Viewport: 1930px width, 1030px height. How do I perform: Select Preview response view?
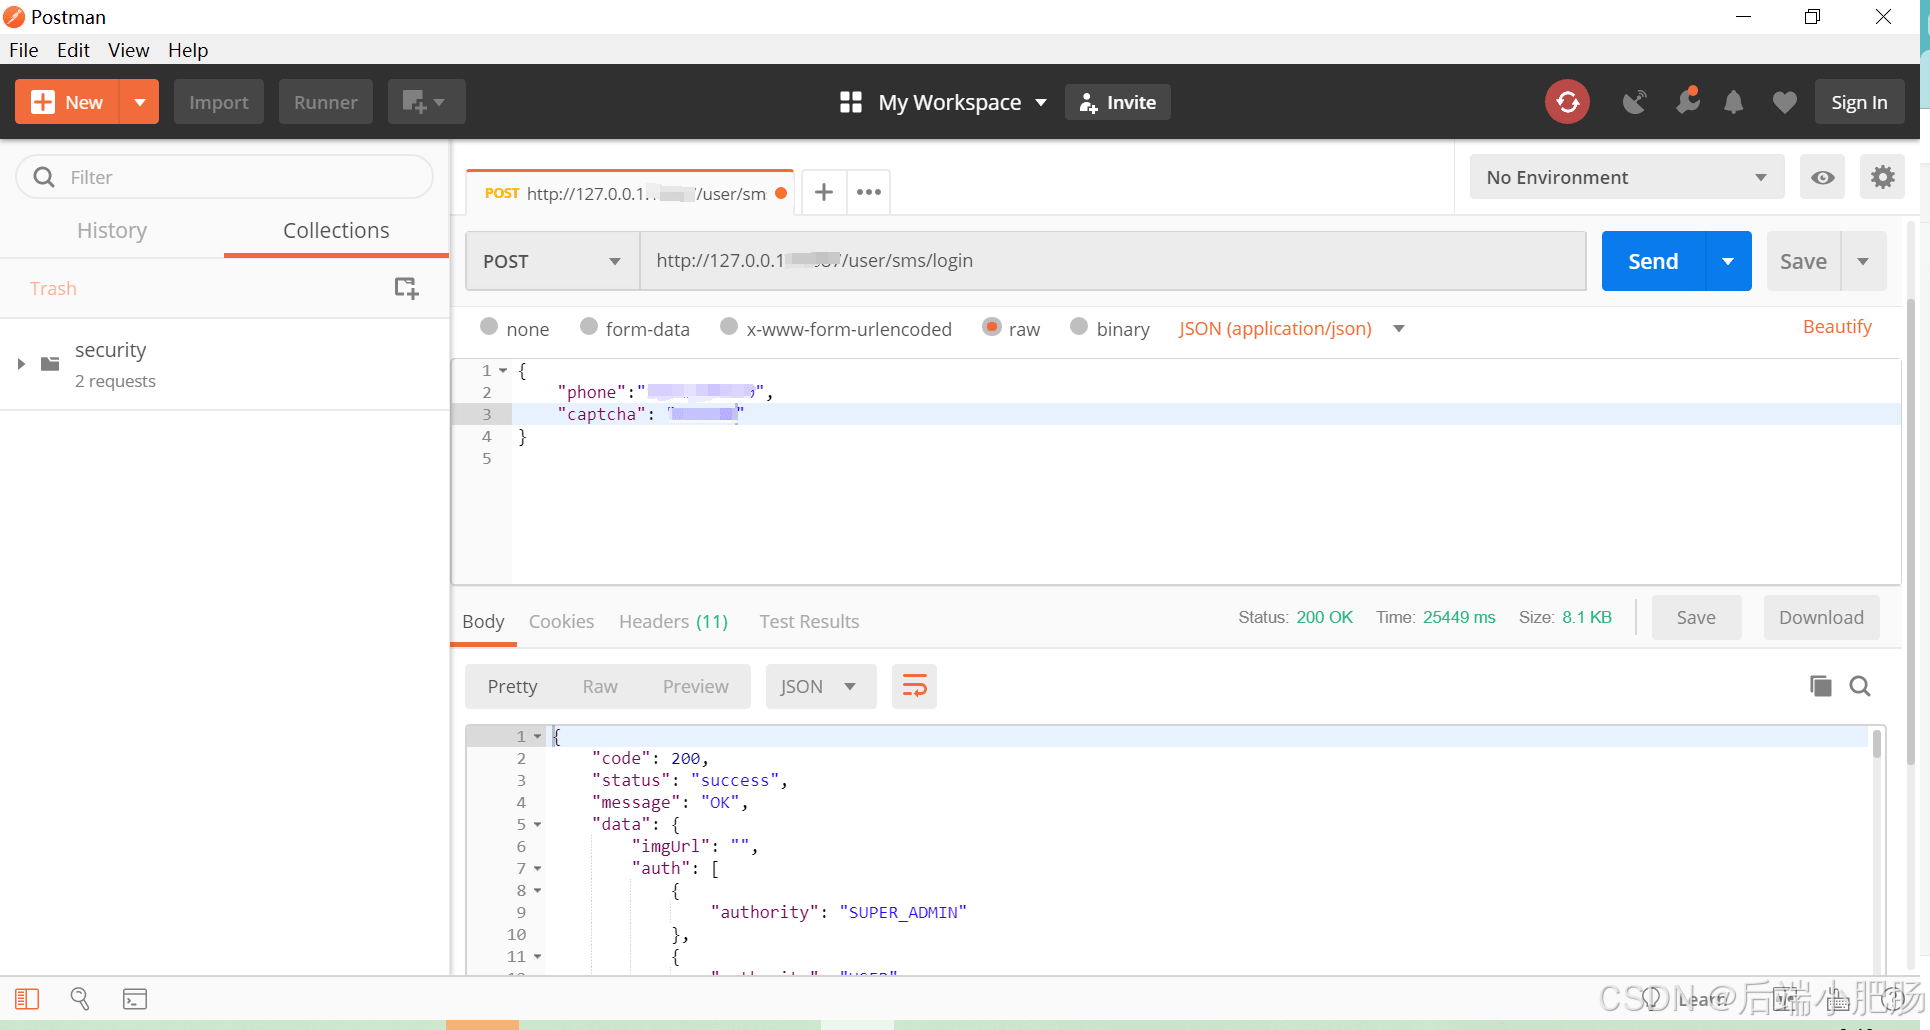[x=695, y=686]
